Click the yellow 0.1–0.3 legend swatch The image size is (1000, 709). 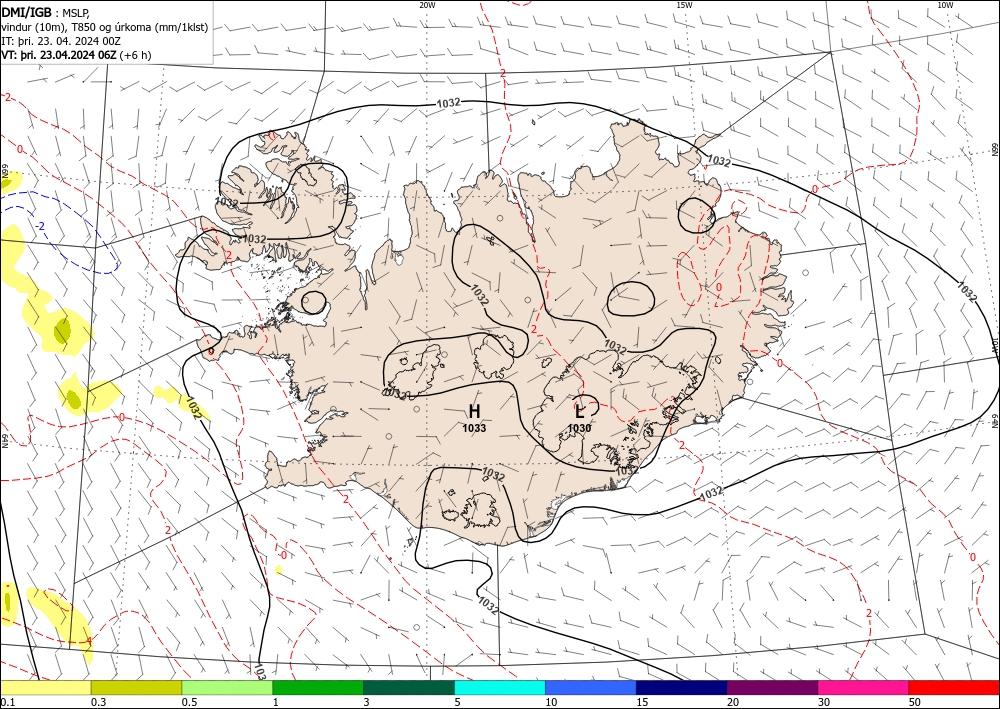click(x=45, y=687)
